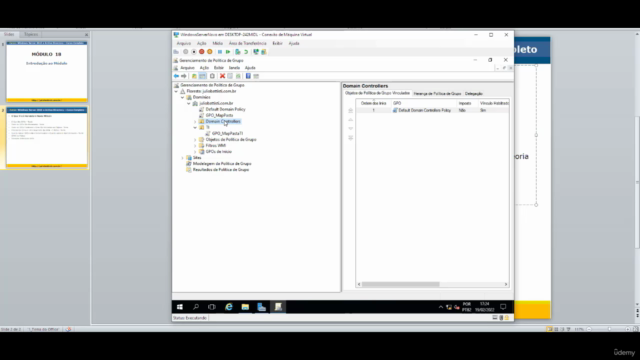Click the grey Start (power) circle VM icon

pos(185,52)
